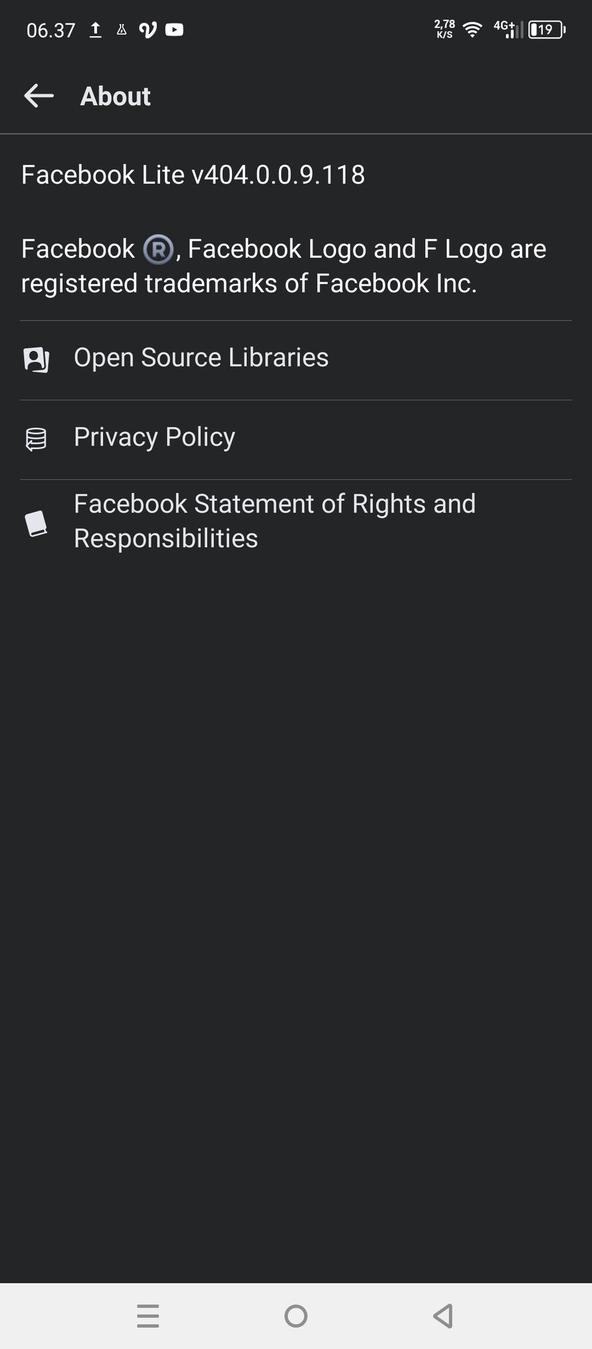Tap the Vimeo notification icon in status bar
592x1349 pixels.
tap(146, 29)
